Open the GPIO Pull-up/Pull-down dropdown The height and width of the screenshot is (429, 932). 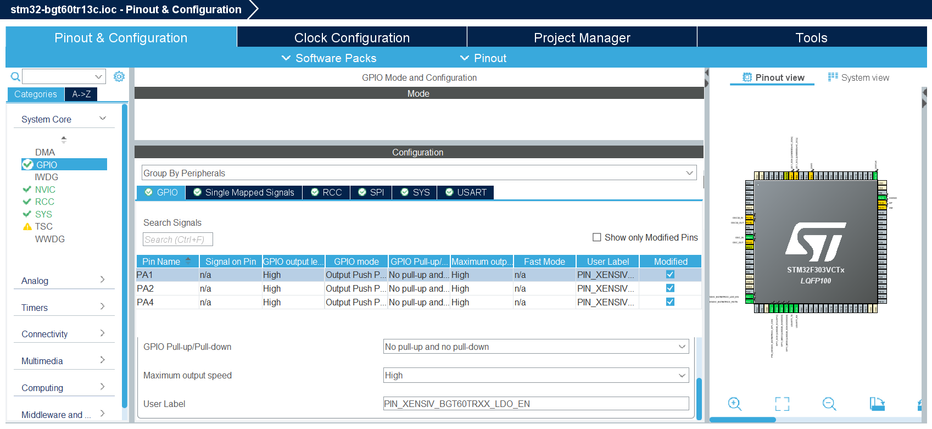pyautogui.click(x=536, y=346)
